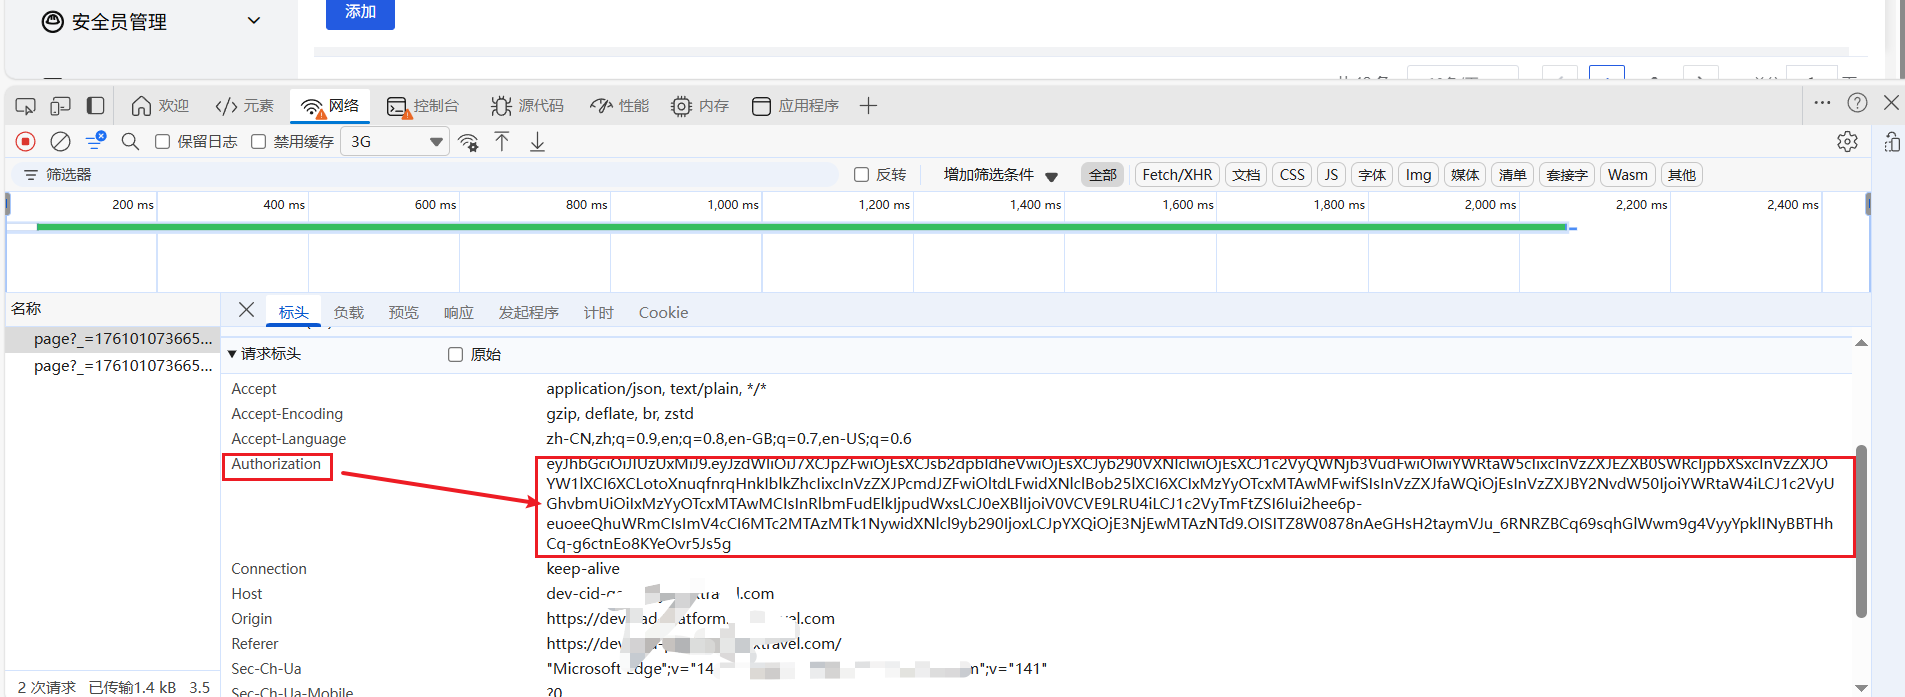The width and height of the screenshot is (1905, 697).
Task: Select the 标头 headers tab
Action: (293, 312)
